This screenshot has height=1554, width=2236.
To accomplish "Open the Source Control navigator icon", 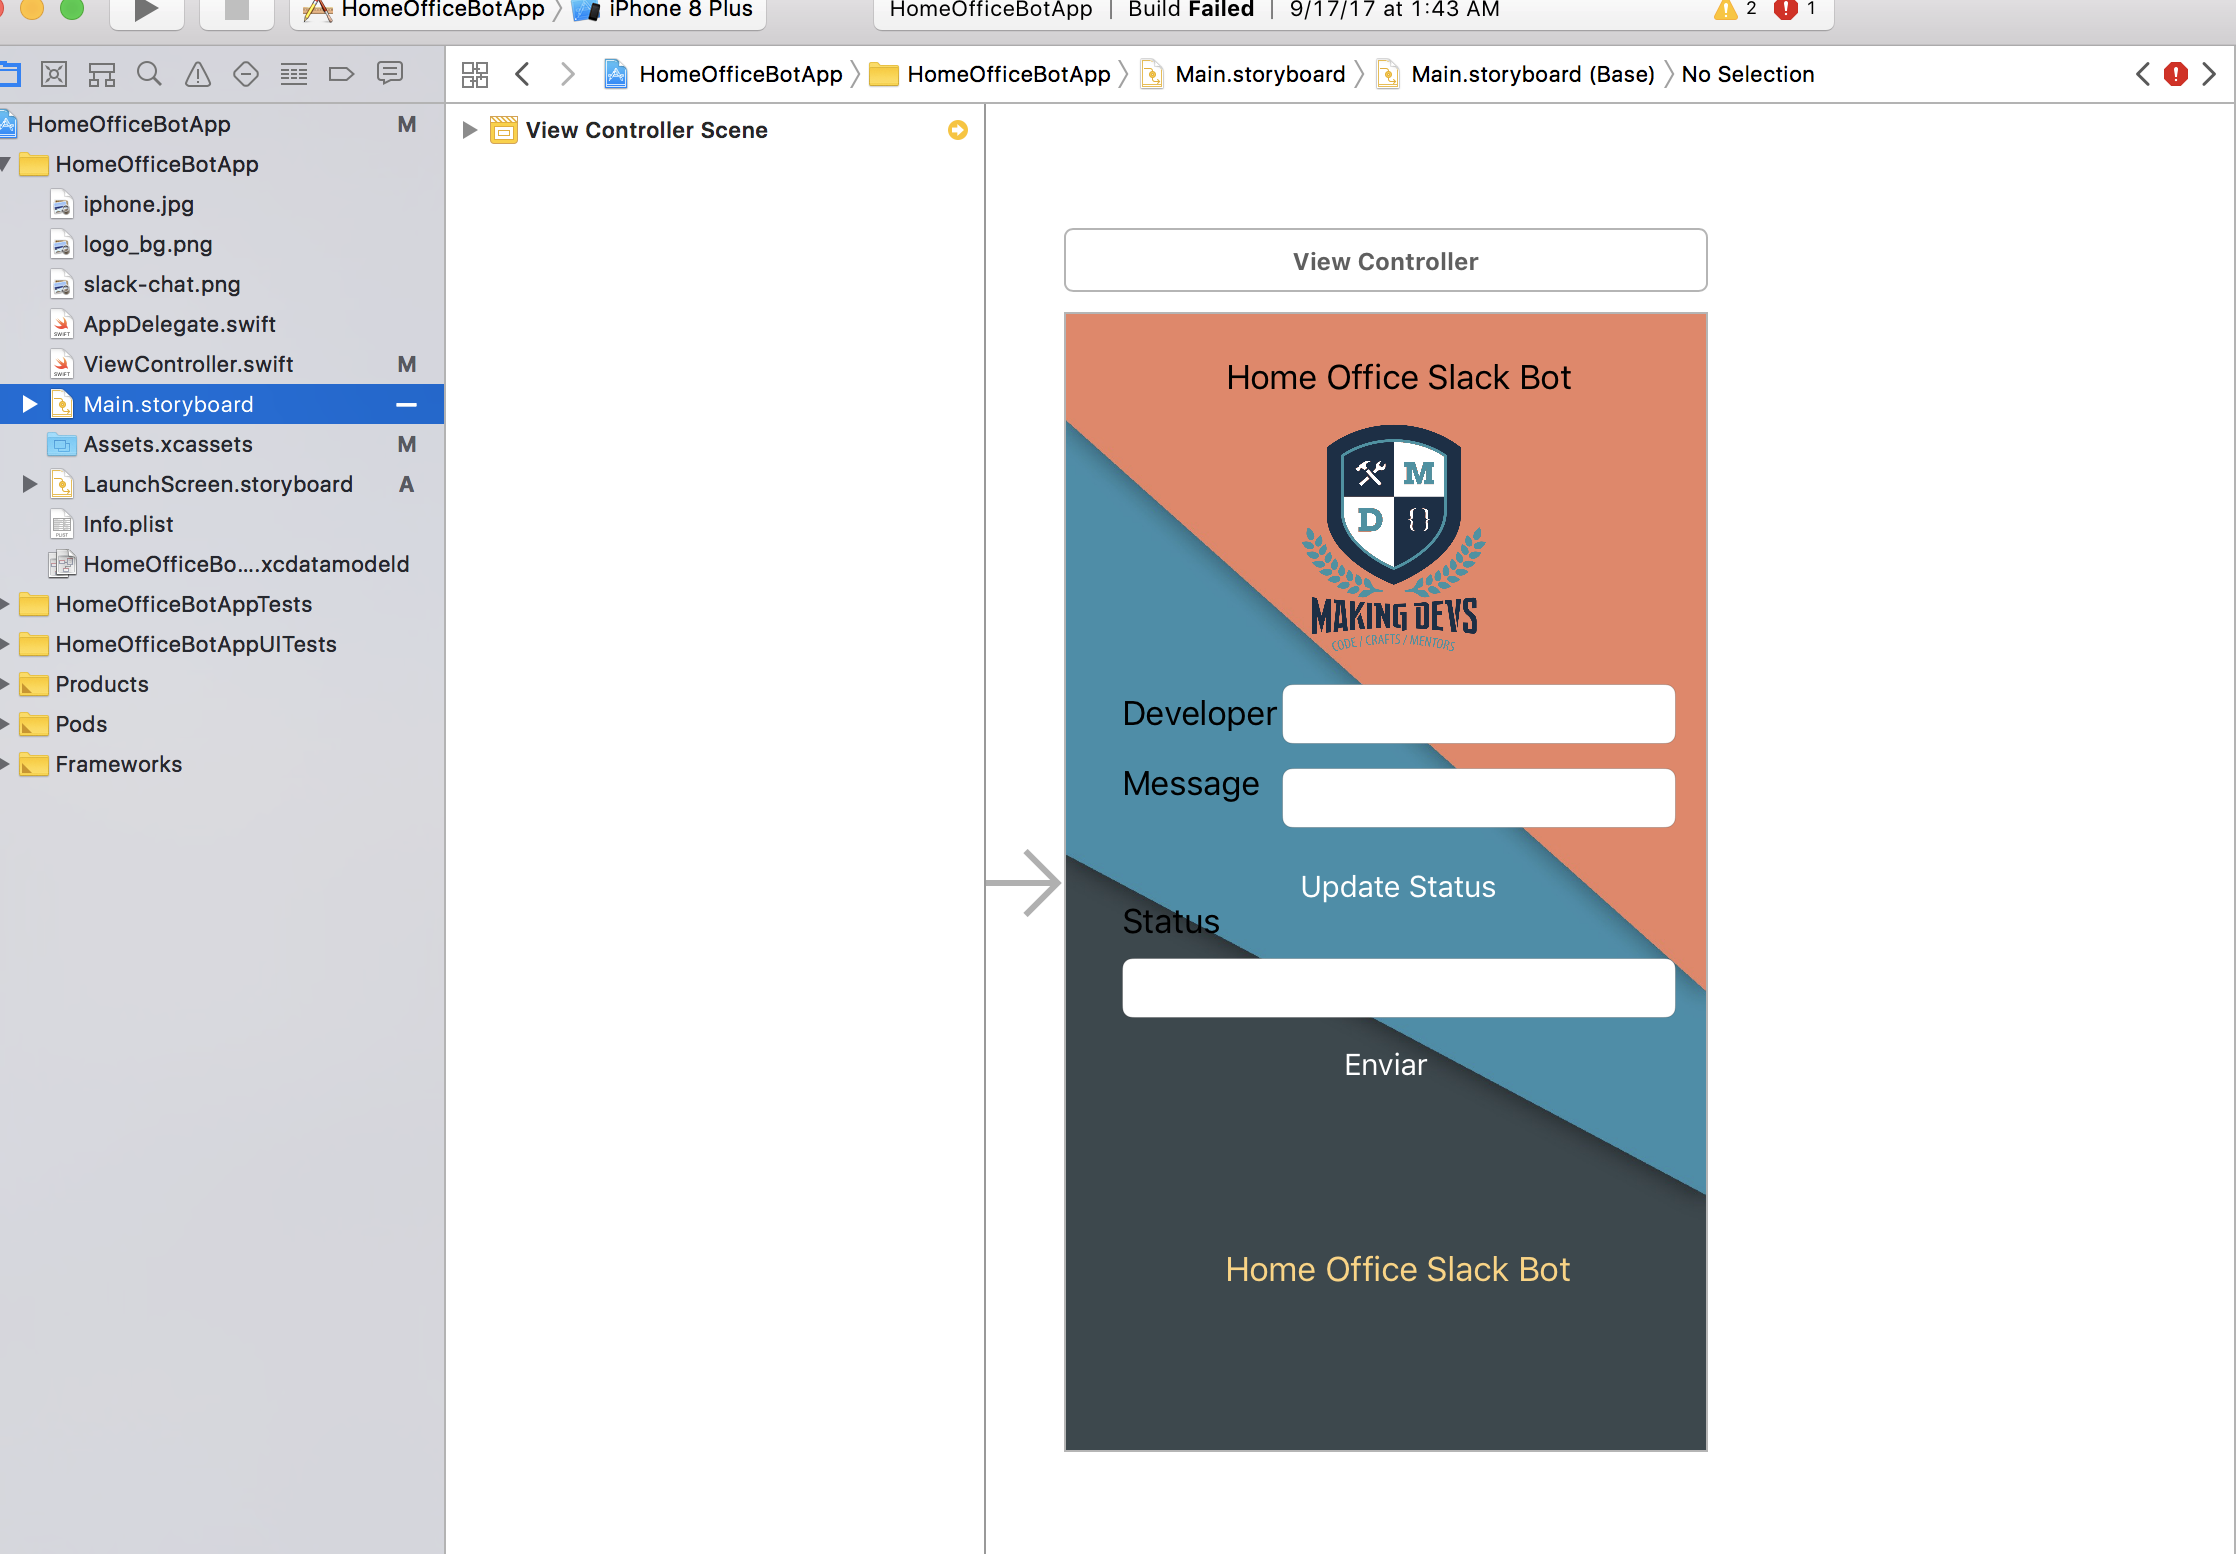I will 54,74.
